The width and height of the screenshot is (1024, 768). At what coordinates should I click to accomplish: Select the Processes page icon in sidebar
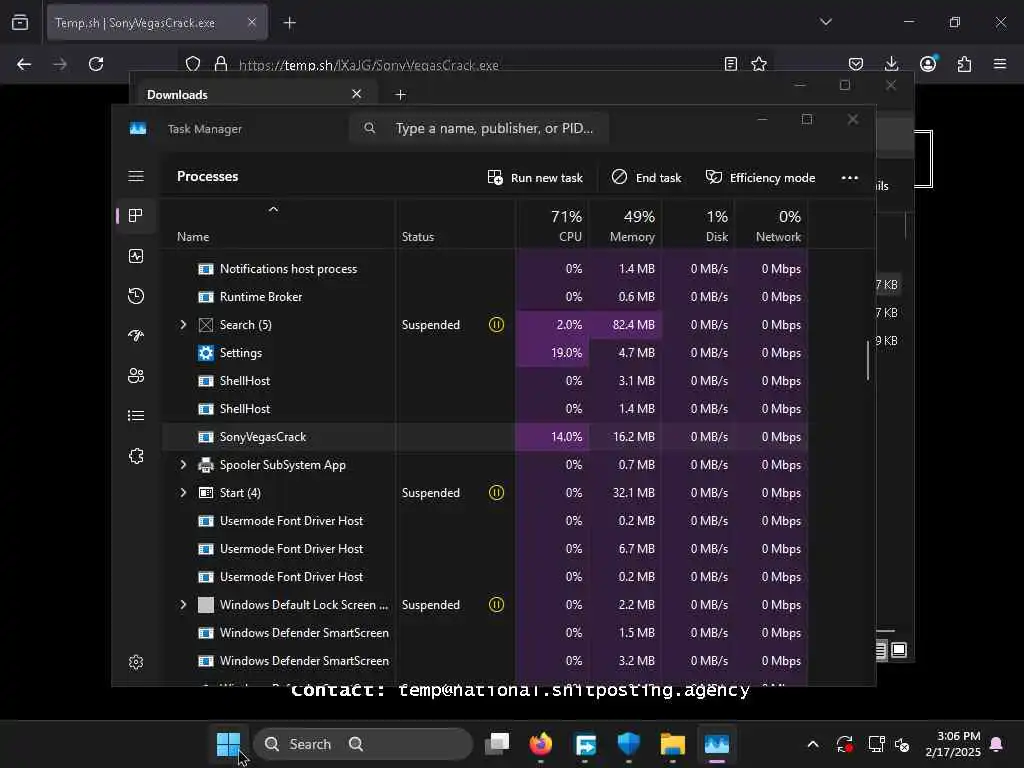[136, 216]
